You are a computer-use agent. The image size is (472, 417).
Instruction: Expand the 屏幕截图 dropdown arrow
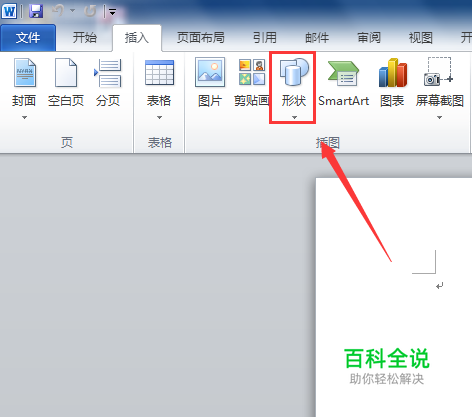tap(439, 117)
